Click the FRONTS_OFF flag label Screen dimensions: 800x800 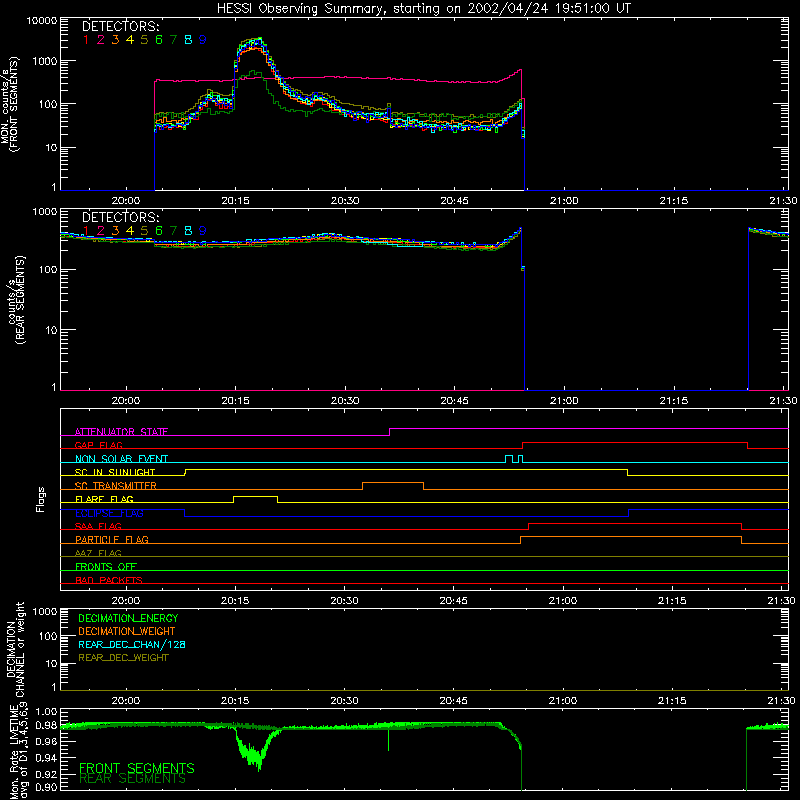[x=106, y=566]
